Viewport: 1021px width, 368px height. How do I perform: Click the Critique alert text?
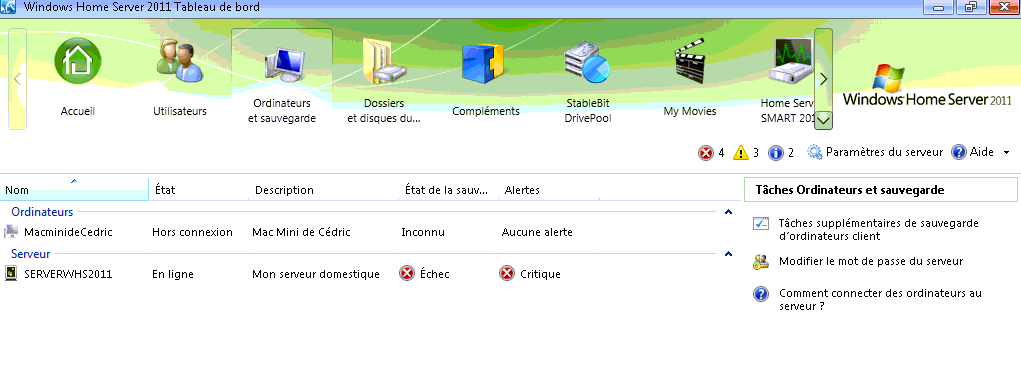click(540, 274)
